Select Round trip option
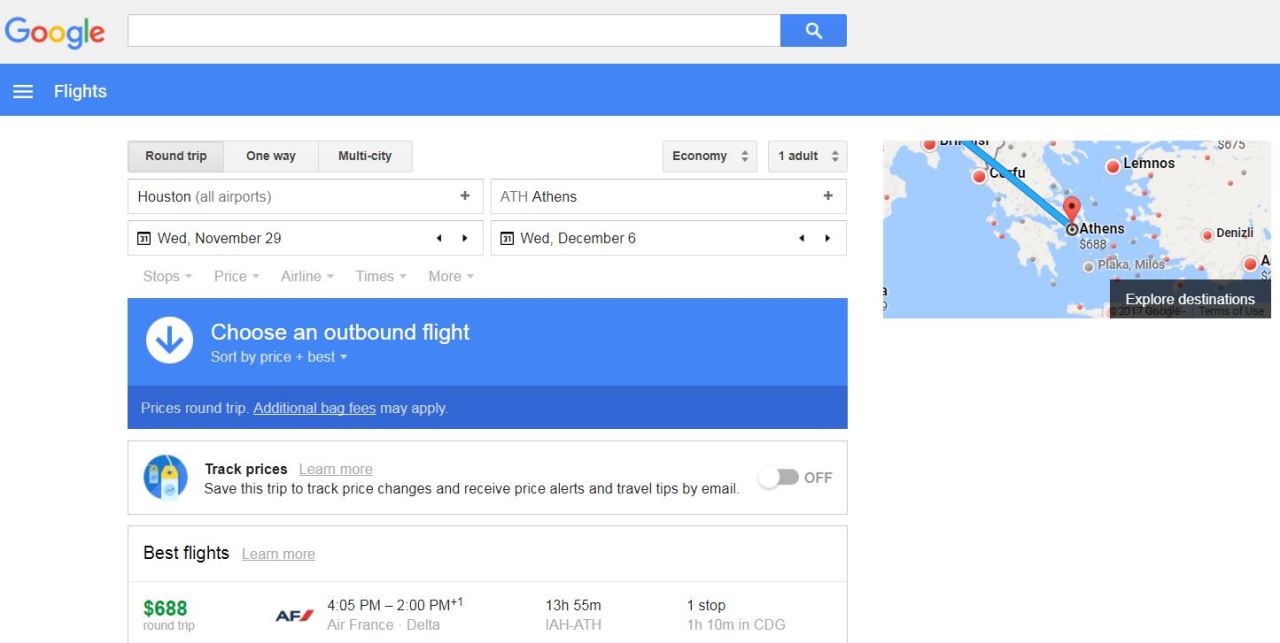This screenshot has height=643, width=1280. [176, 156]
